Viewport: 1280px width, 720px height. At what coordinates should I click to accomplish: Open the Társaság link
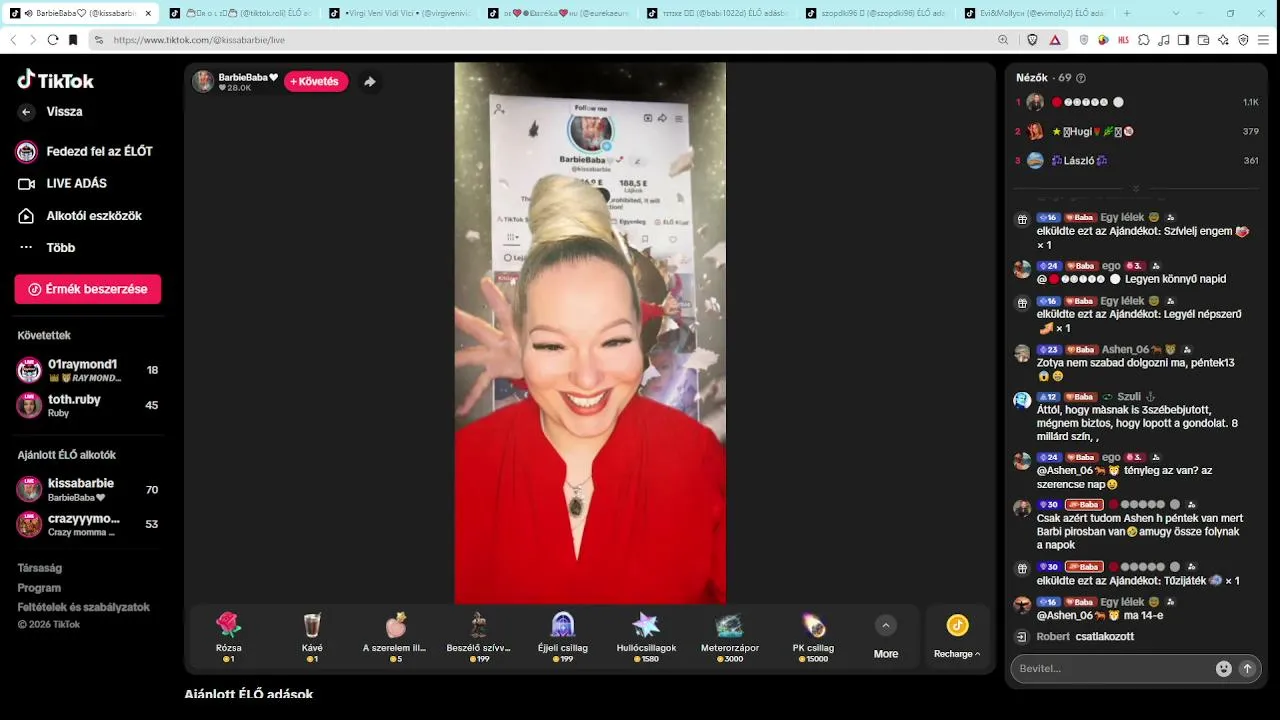39,568
